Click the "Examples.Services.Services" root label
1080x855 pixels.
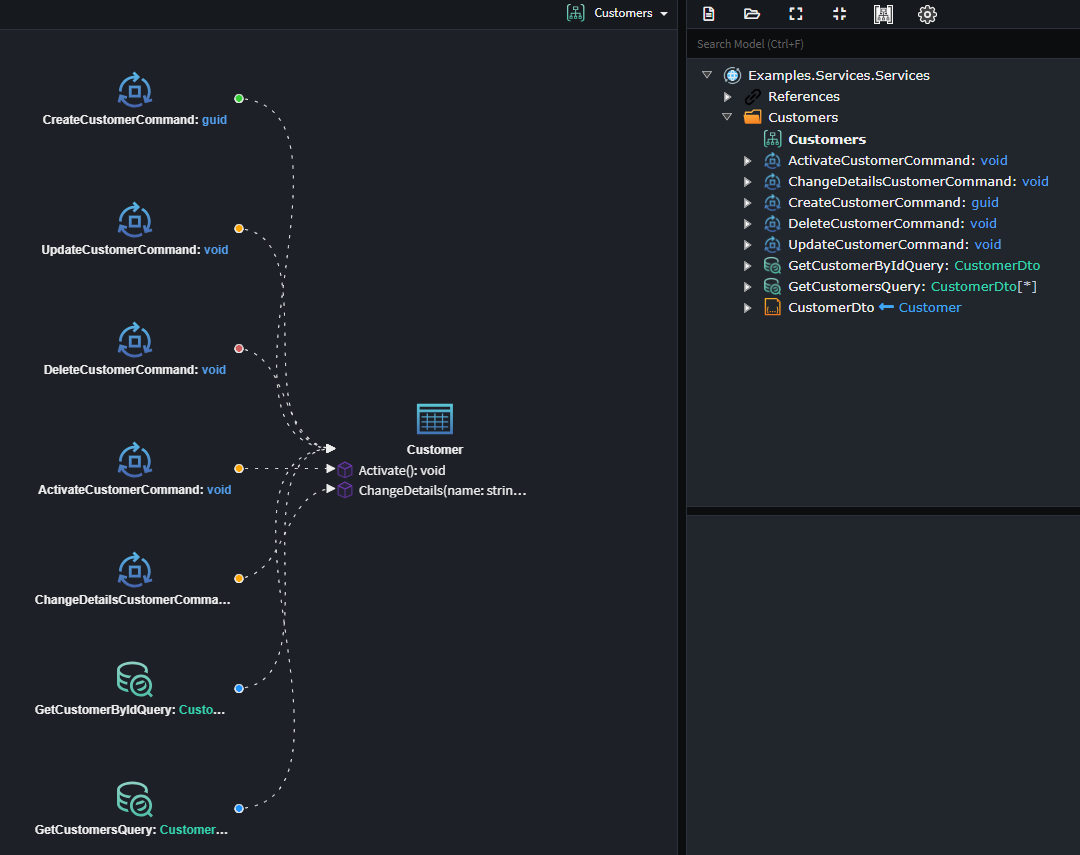click(839, 75)
